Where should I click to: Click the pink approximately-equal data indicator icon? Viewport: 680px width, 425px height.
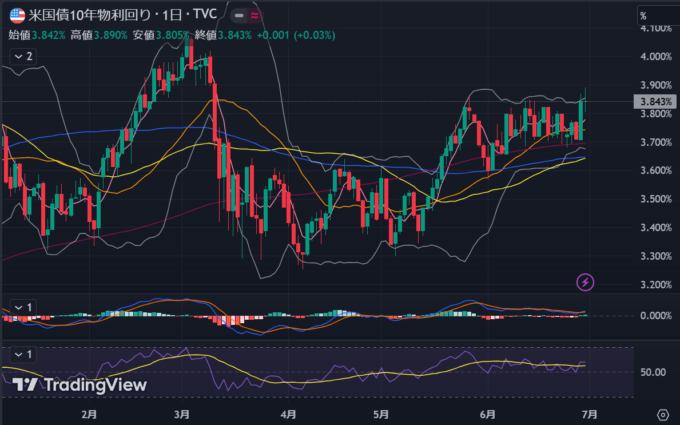tap(254, 17)
